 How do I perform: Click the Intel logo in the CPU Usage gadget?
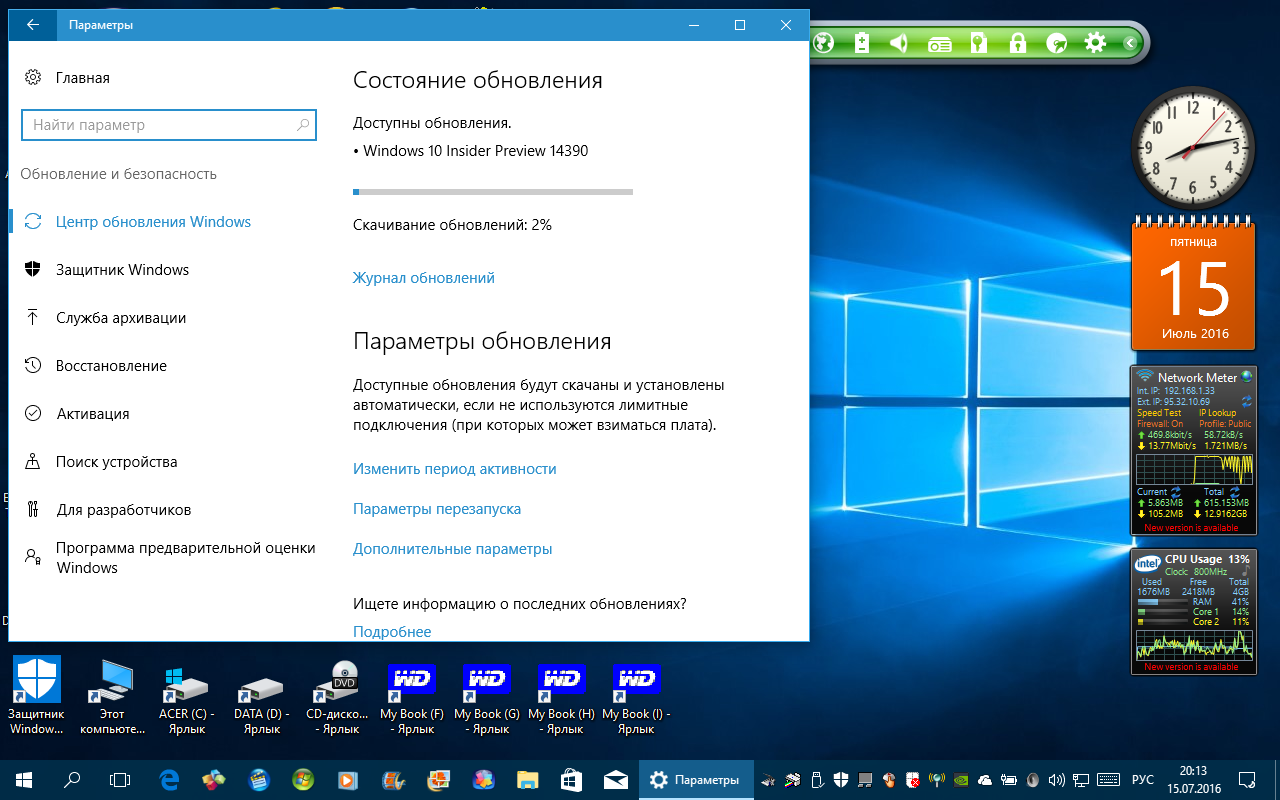point(1148,563)
